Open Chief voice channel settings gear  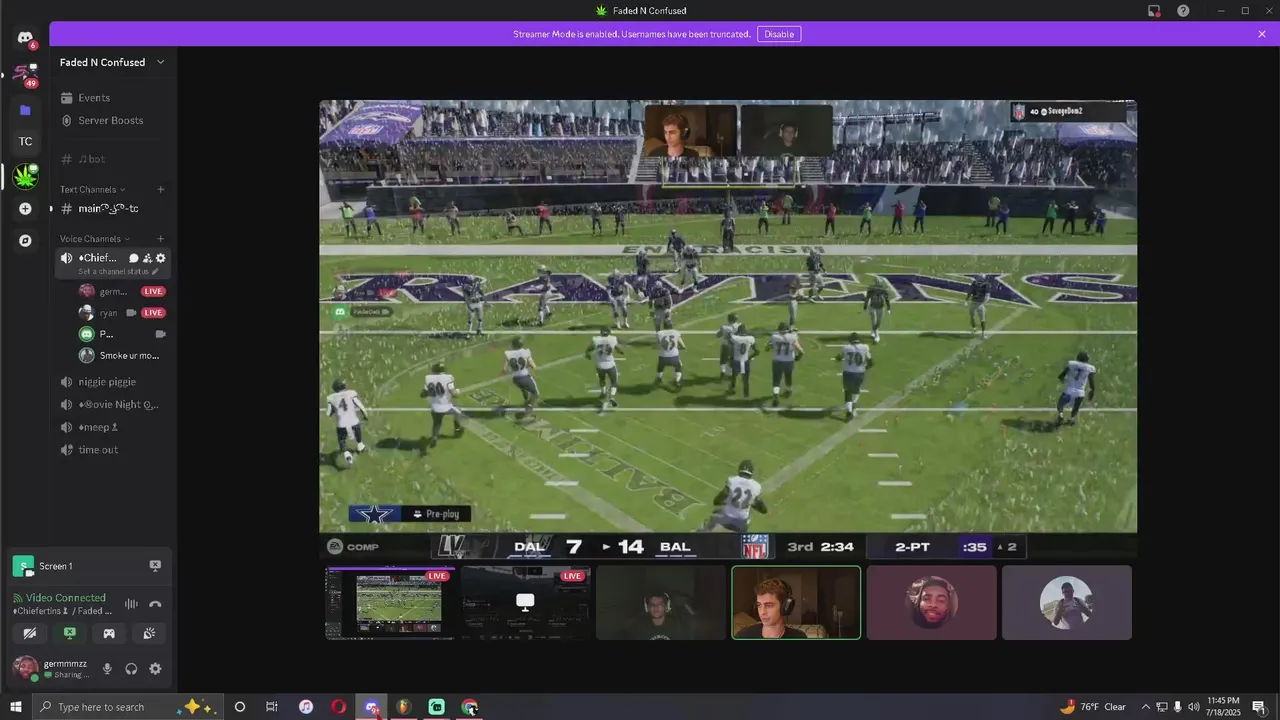160,258
